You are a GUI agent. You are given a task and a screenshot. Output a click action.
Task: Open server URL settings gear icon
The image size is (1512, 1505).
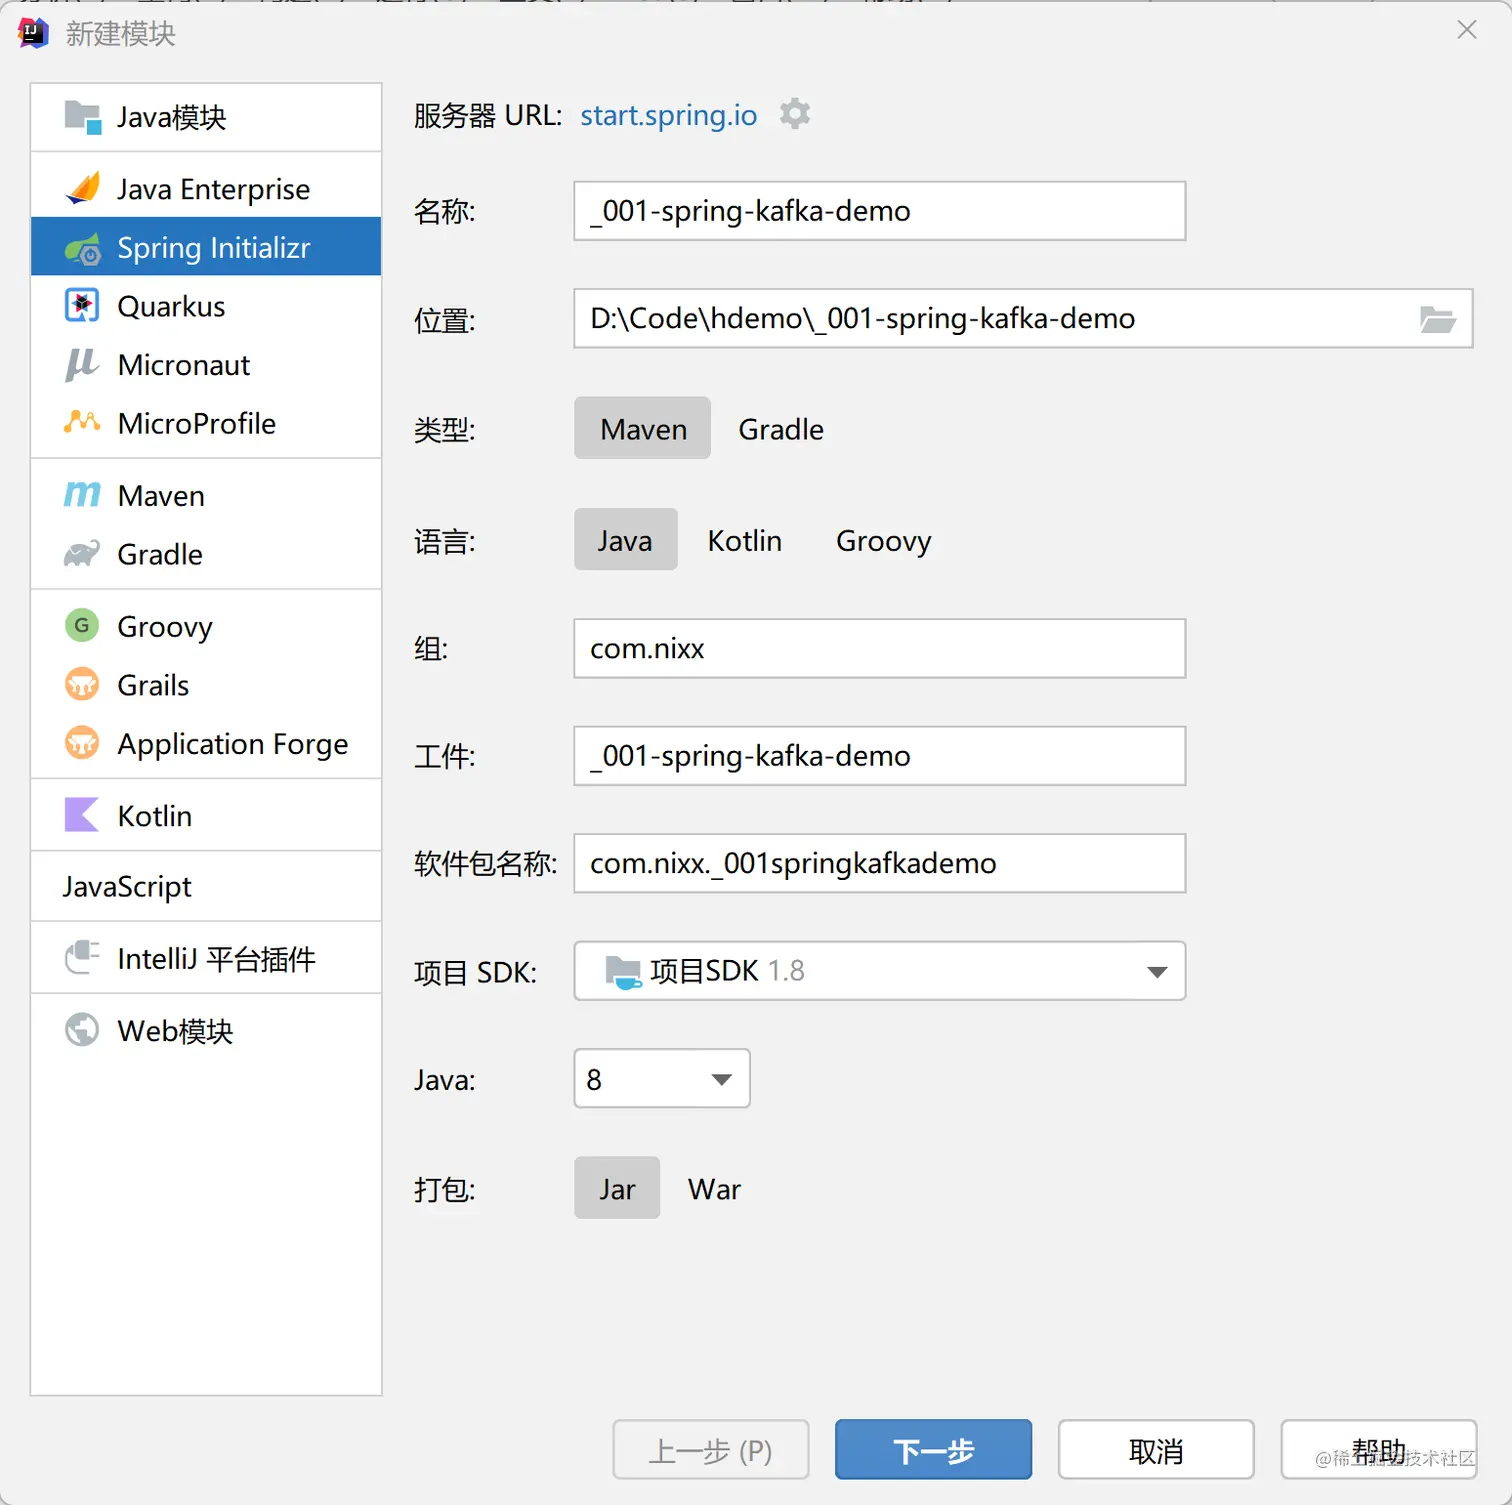[x=795, y=114]
